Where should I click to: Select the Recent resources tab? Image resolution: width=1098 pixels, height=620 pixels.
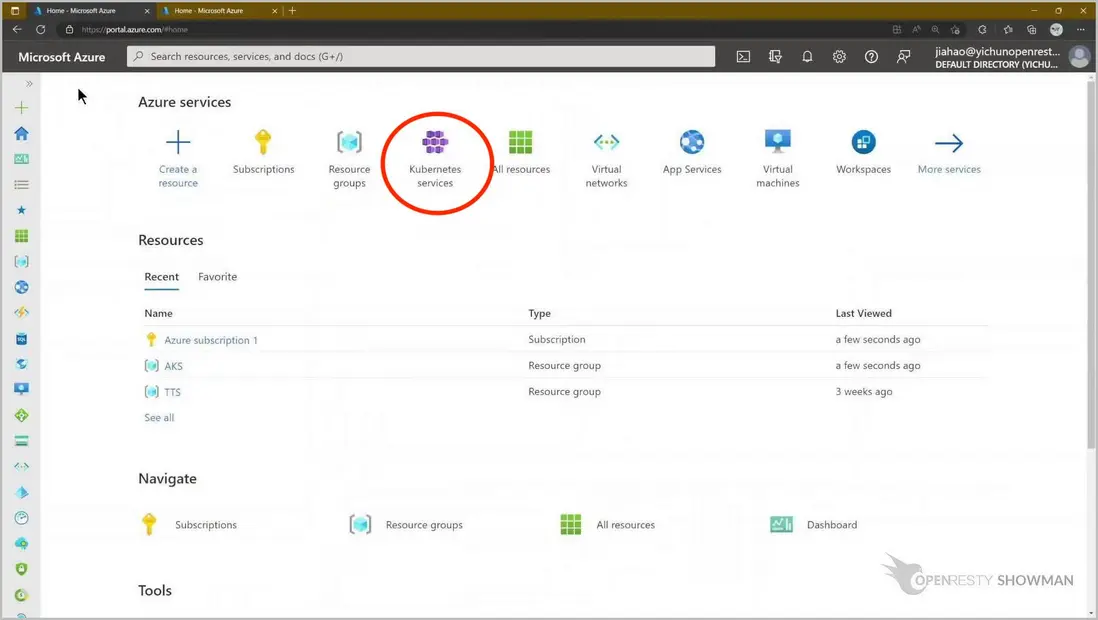coord(161,277)
